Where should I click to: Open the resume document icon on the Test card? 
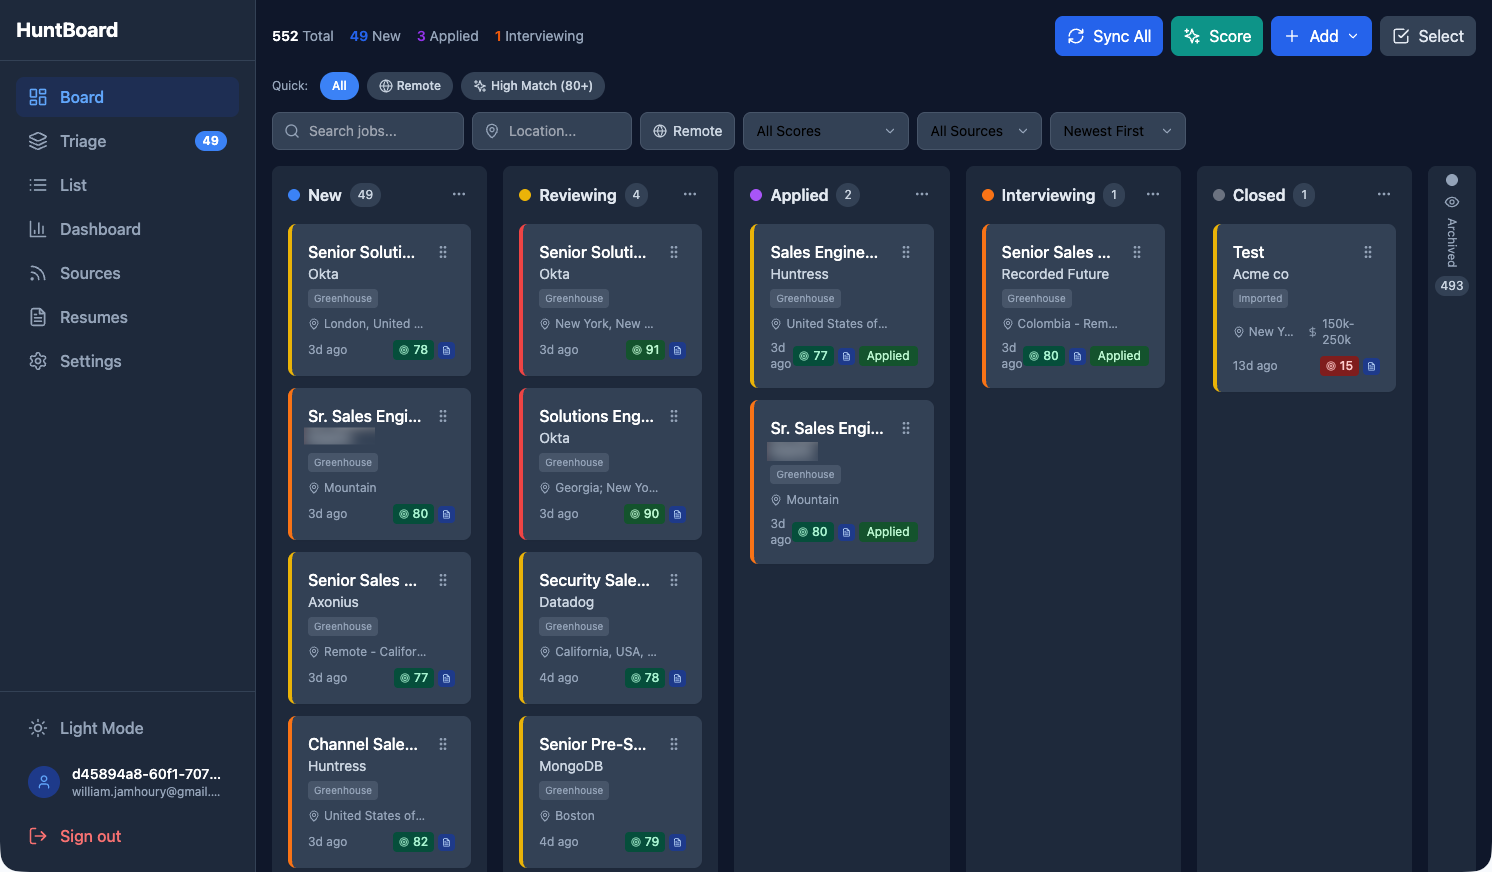coord(1370,366)
